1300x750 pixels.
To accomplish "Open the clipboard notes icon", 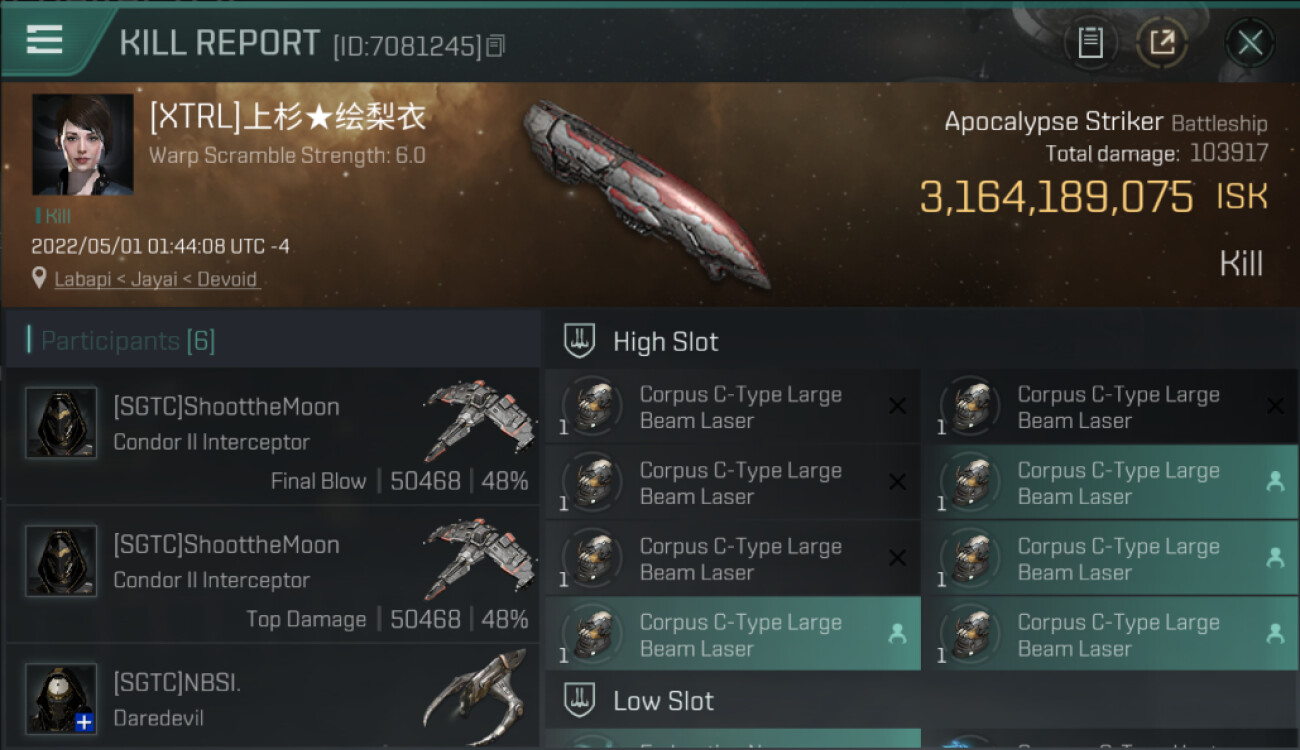I will point(1090,42).
